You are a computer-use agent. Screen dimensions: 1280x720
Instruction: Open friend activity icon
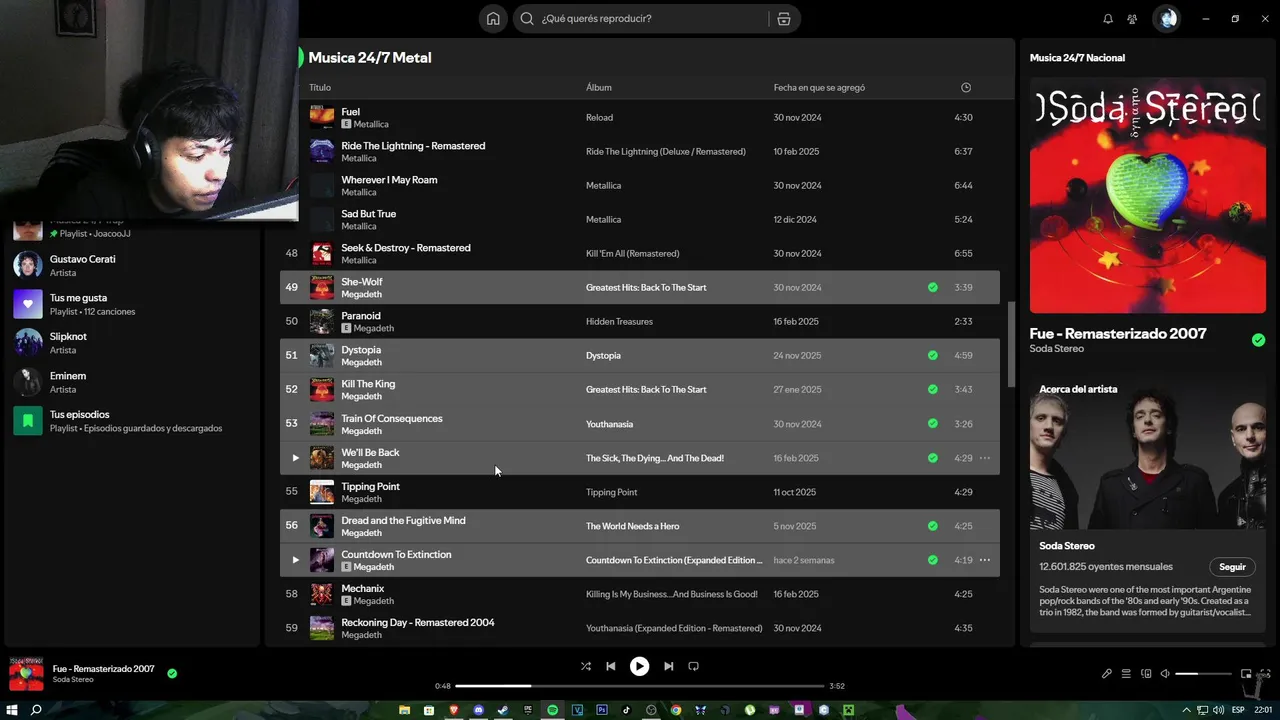click(x=1132, y=19)
